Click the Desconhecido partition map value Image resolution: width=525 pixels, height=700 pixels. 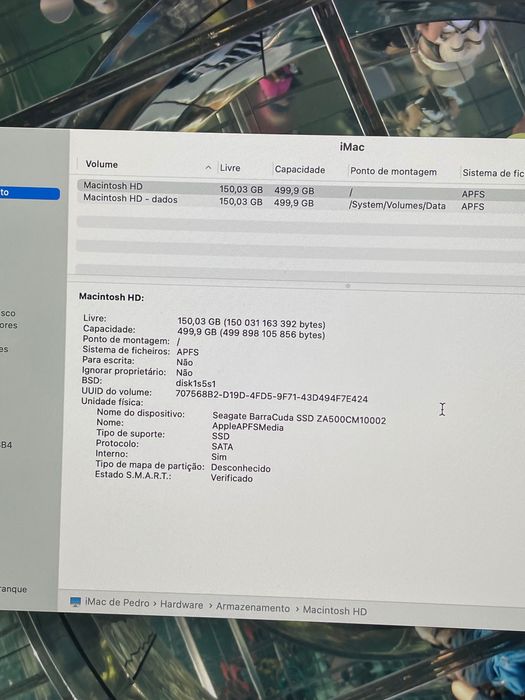pyautogui.click(x=241, y=468)
